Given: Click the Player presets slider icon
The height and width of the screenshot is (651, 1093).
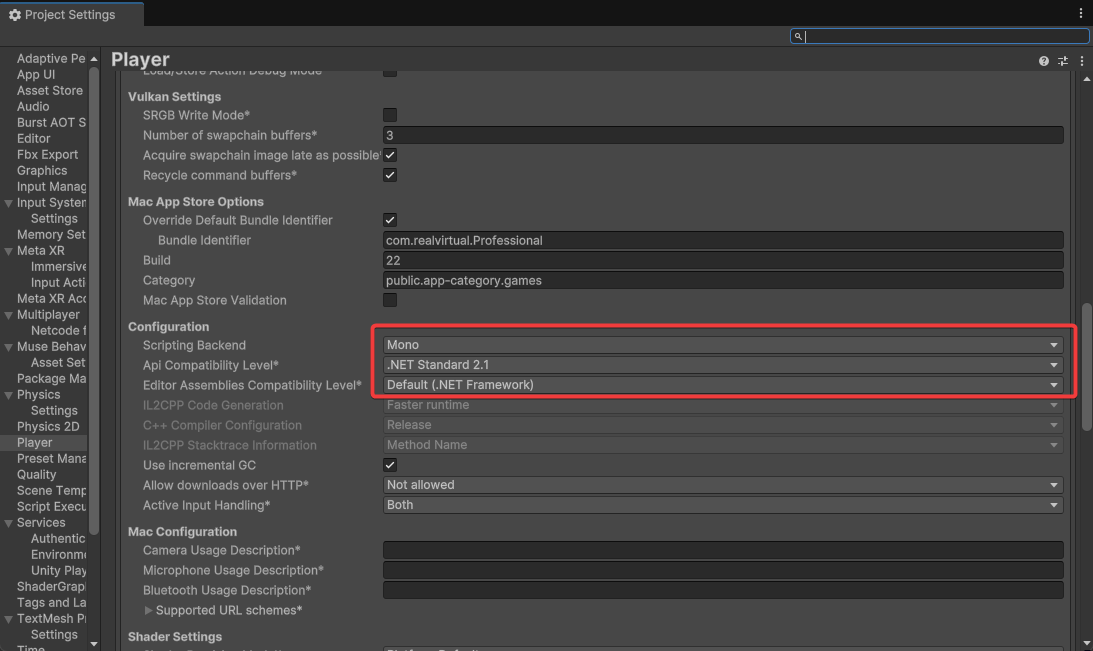Looking at the screenshot, I should pyautogui.click(x=1063, y=61).
